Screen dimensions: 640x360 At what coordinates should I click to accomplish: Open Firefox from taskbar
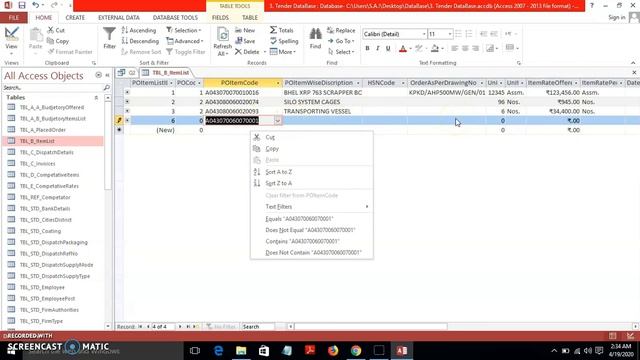tap(333, 351)
